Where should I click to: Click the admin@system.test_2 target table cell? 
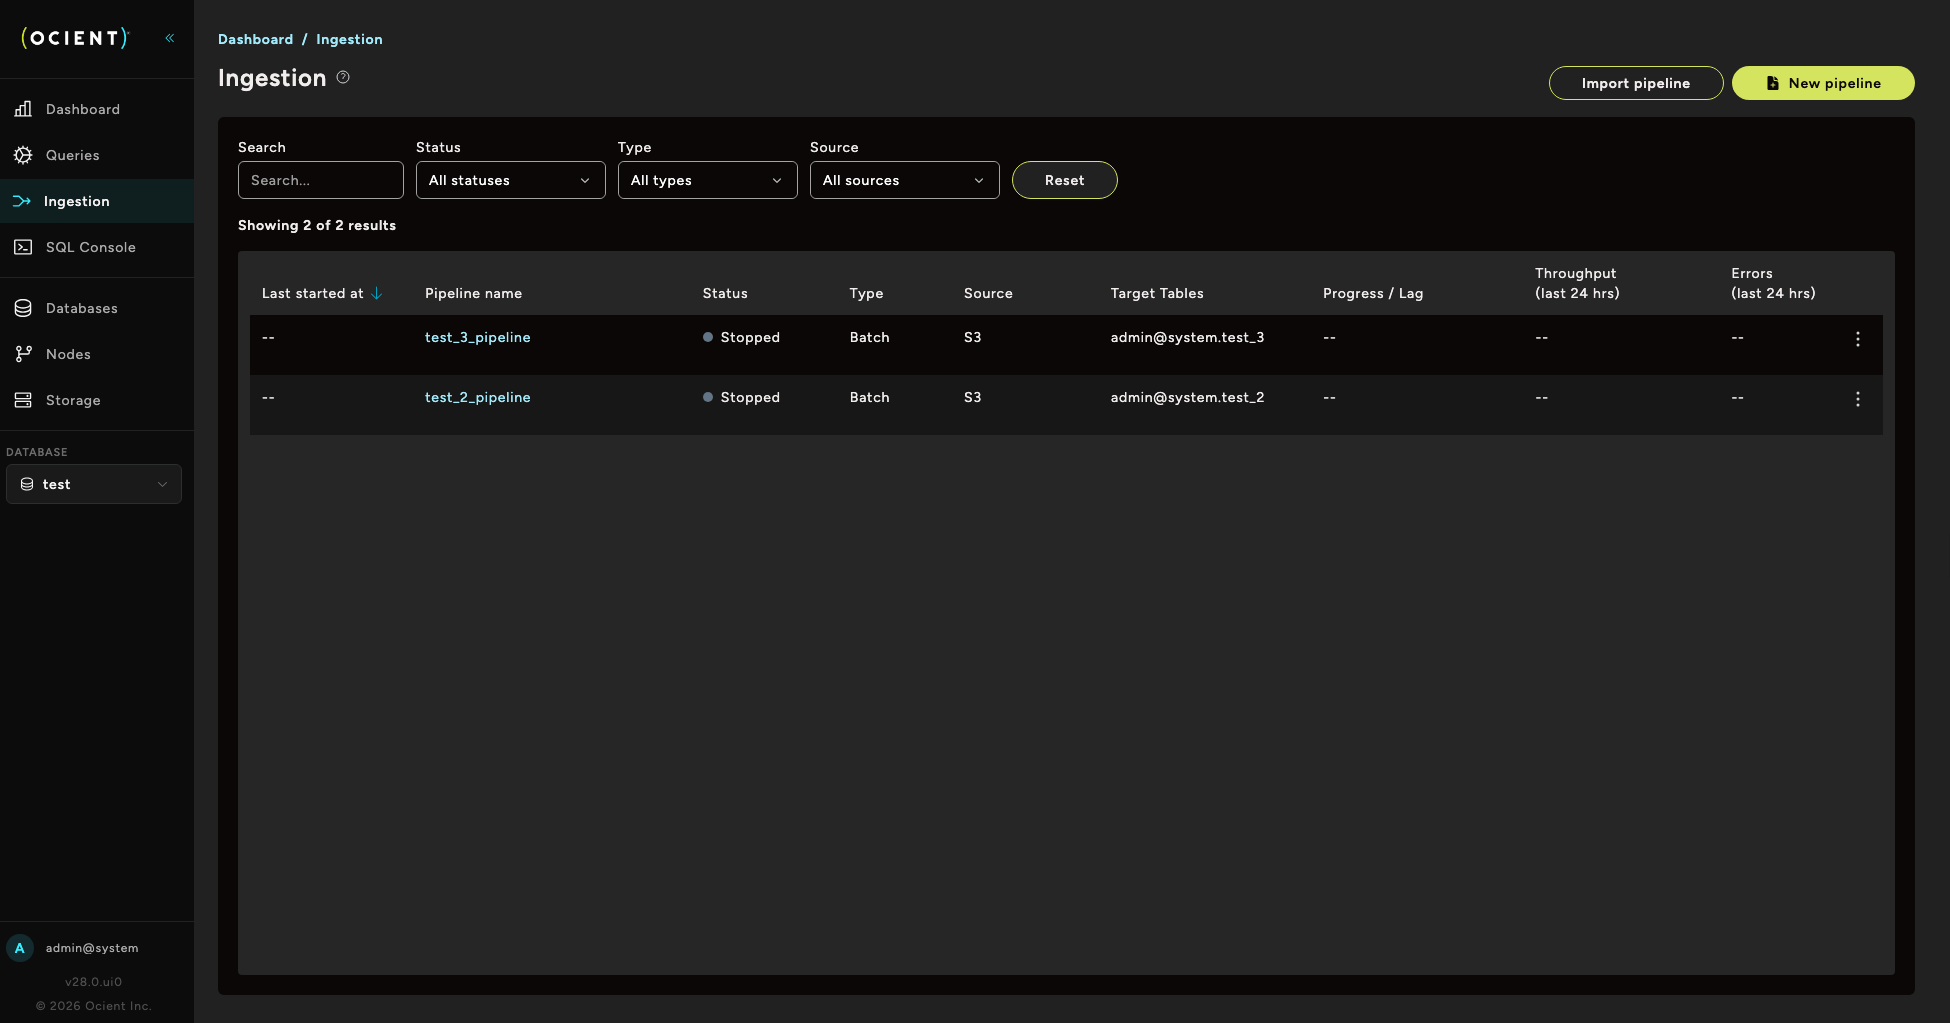(1187, 397)
